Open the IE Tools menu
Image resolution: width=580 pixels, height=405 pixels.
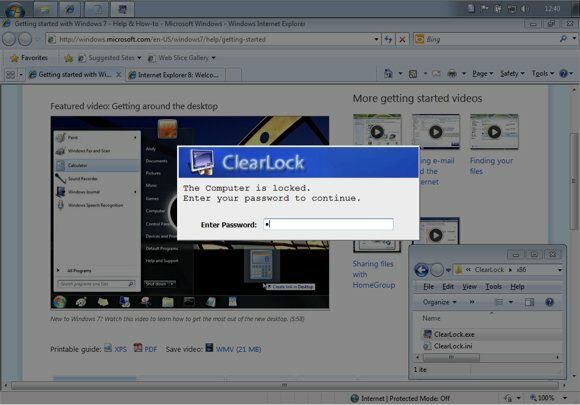coord(542,74)
